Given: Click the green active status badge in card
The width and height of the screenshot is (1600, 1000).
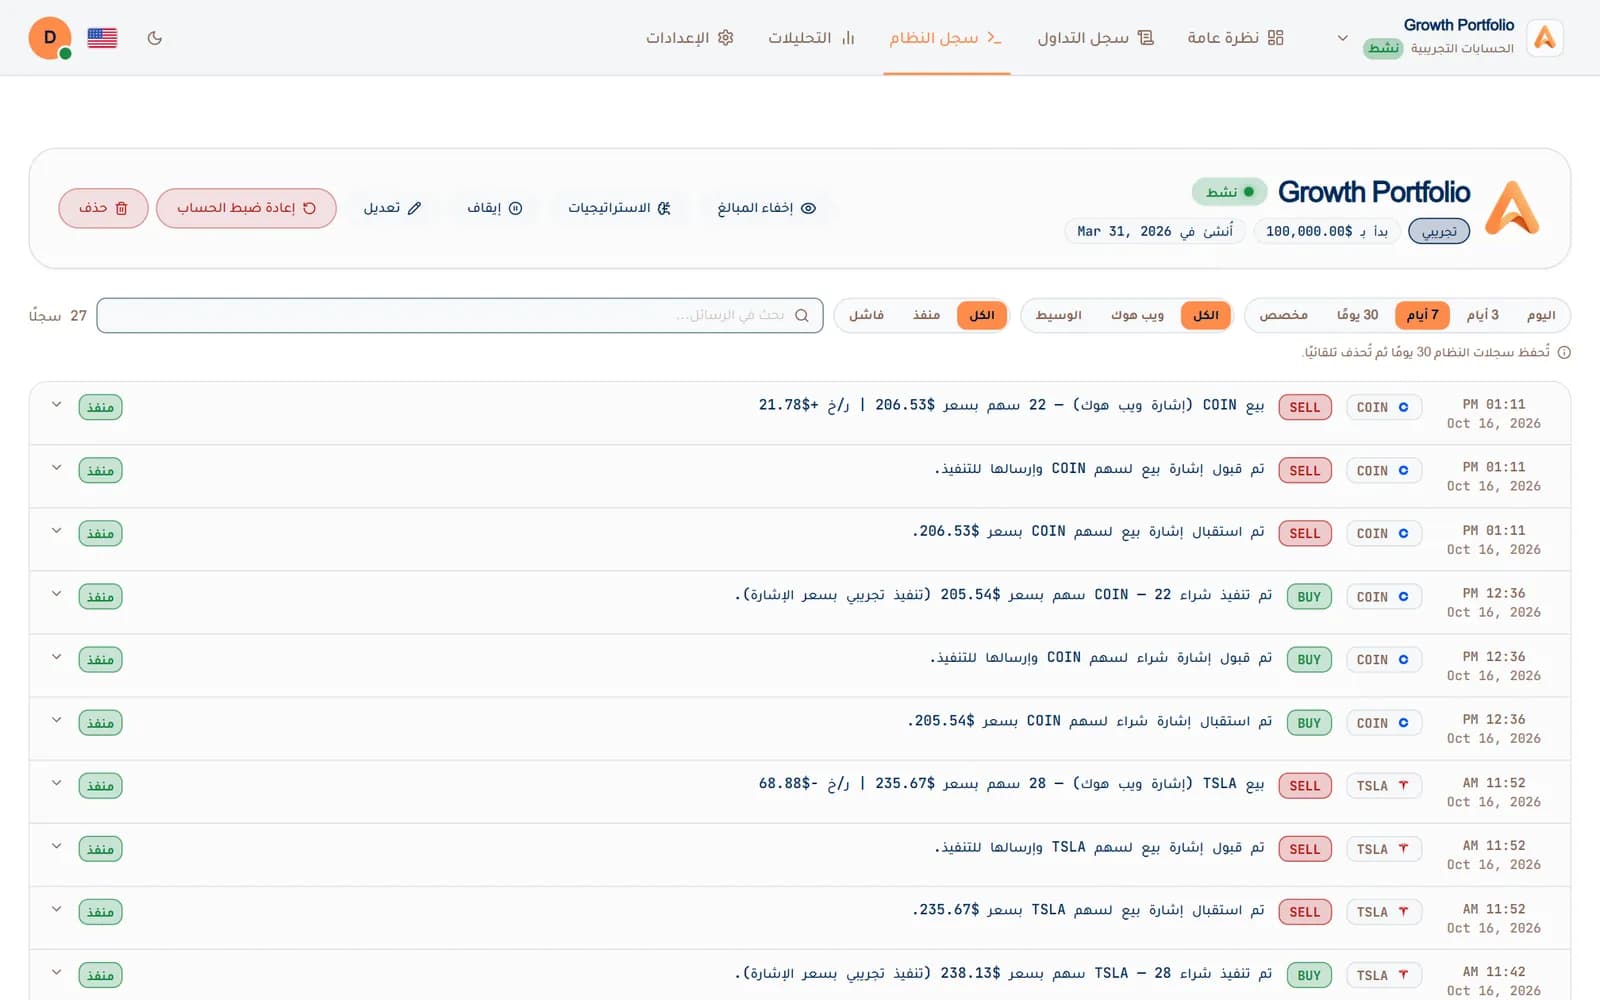Looking at the screenshot, I should tap(1229, 192).
